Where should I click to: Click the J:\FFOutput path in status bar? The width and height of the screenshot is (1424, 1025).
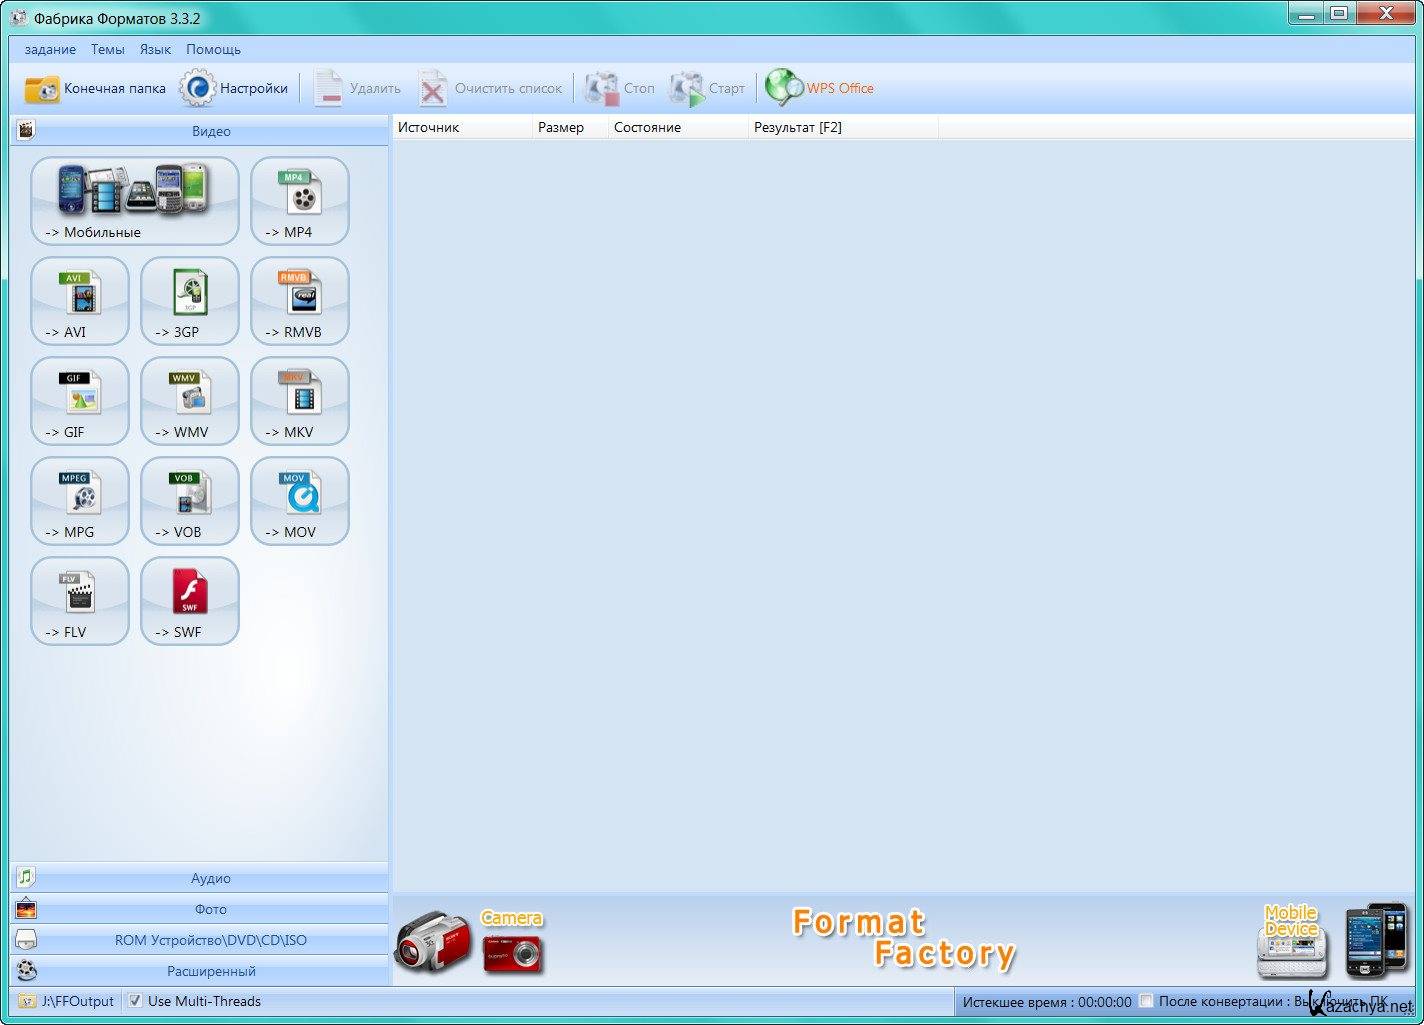[x=67, y=1001]
